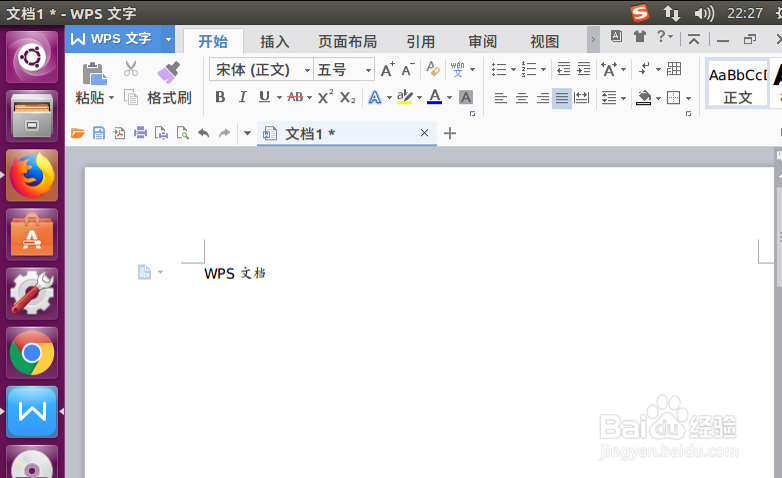The image size is (782, 478).
Task: Toggle Italic formatting
Action: (242, 97)
